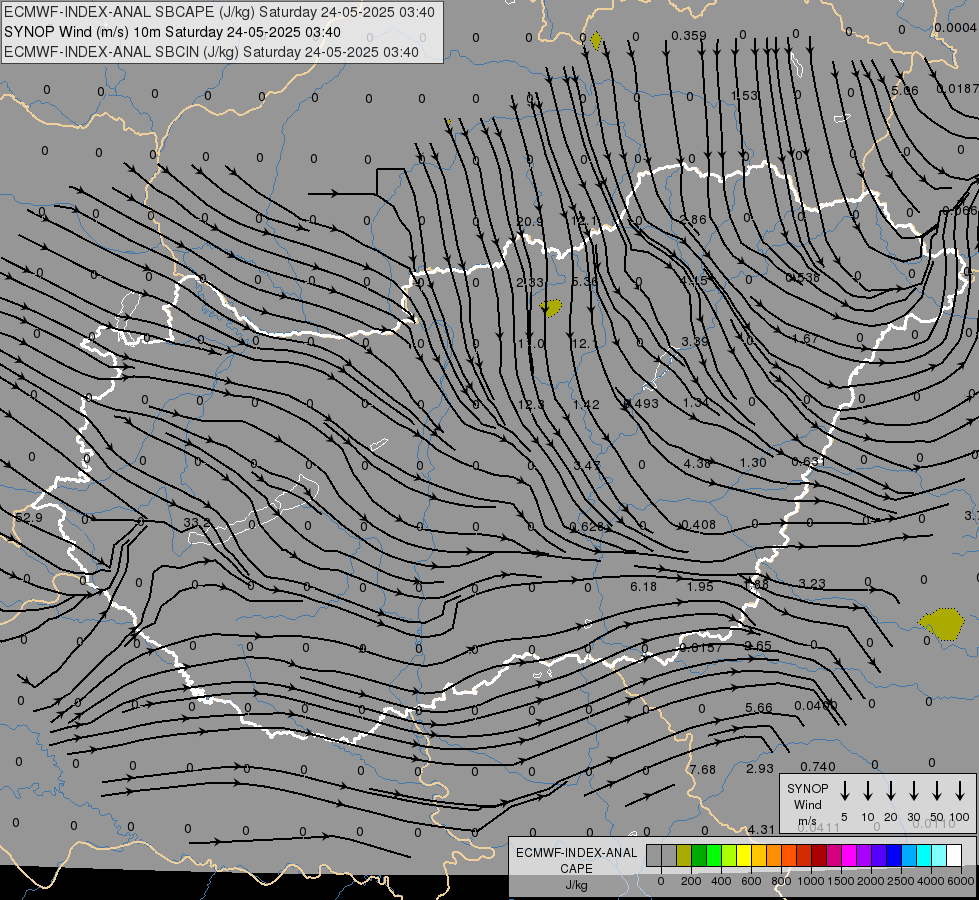
Task: Click the CAPE value 33.2 on the map
Action: (197, 522)
